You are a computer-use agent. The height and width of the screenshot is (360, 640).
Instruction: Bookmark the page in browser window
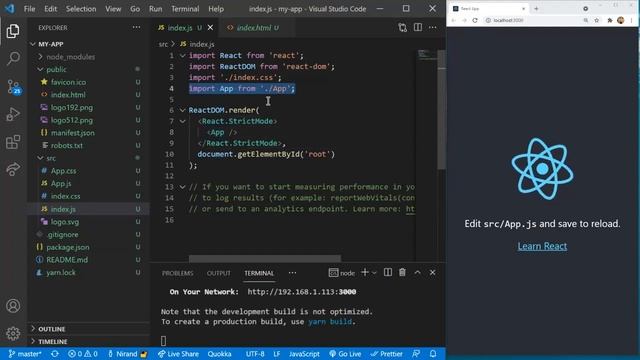(x=596, y=20)
